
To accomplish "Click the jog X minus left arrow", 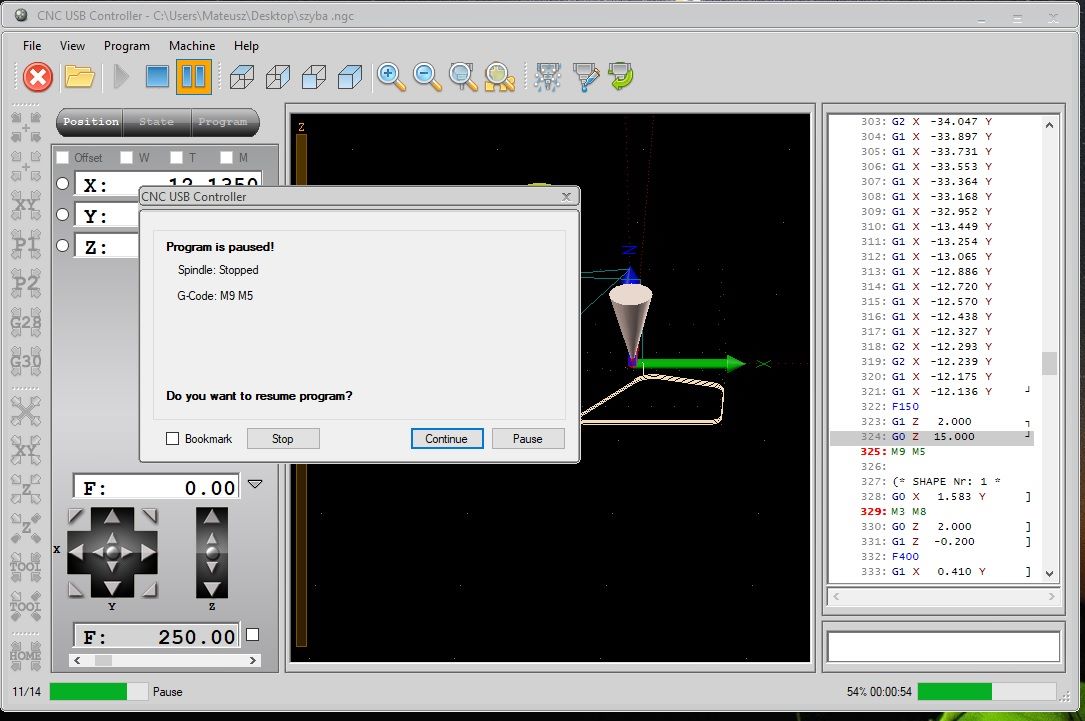I will coord(77,551).
